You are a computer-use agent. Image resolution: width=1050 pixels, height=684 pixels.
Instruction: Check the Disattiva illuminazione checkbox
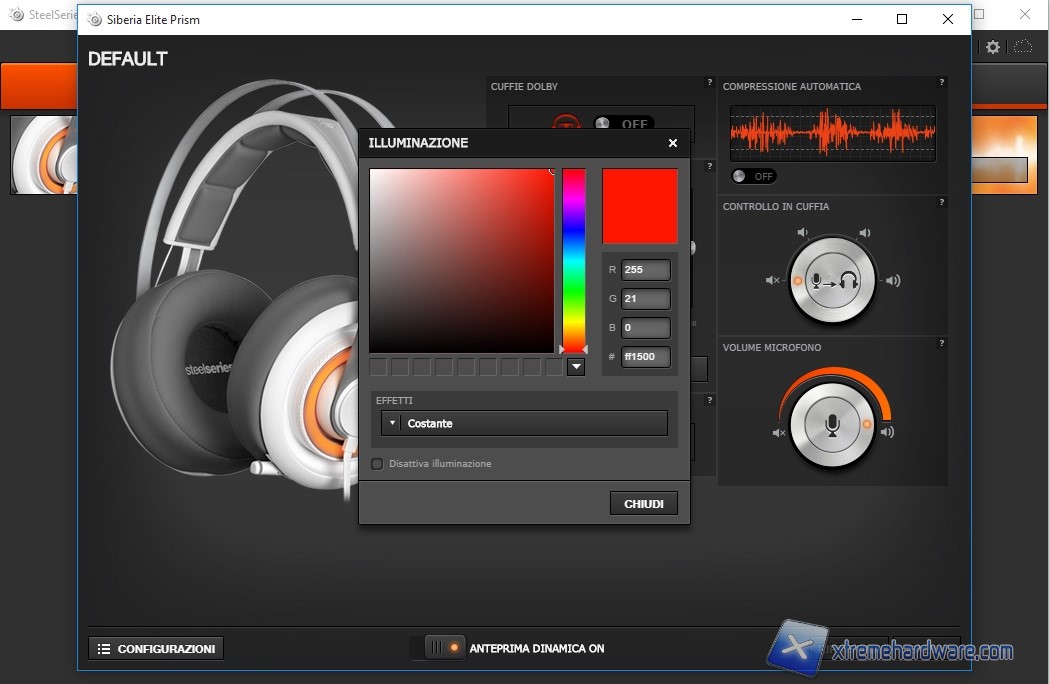pos(377,464)
